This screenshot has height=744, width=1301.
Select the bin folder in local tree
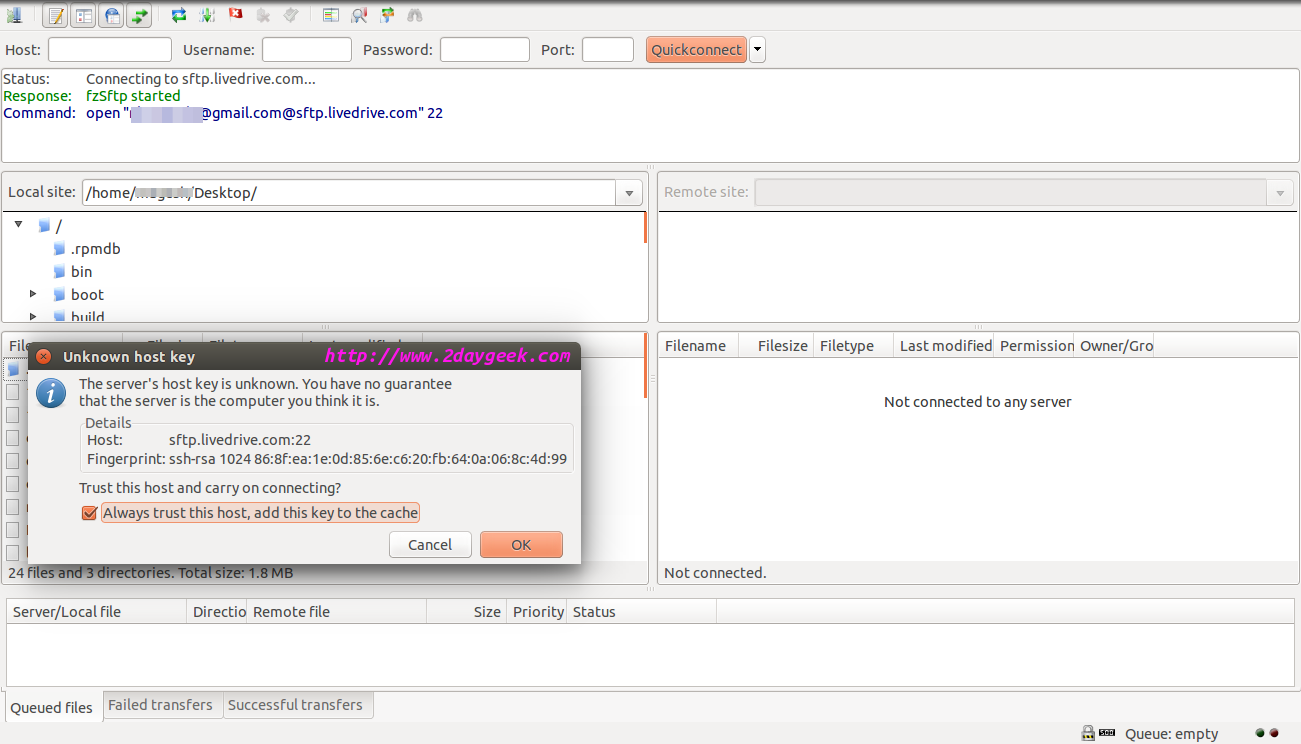[x=81, y=272]
